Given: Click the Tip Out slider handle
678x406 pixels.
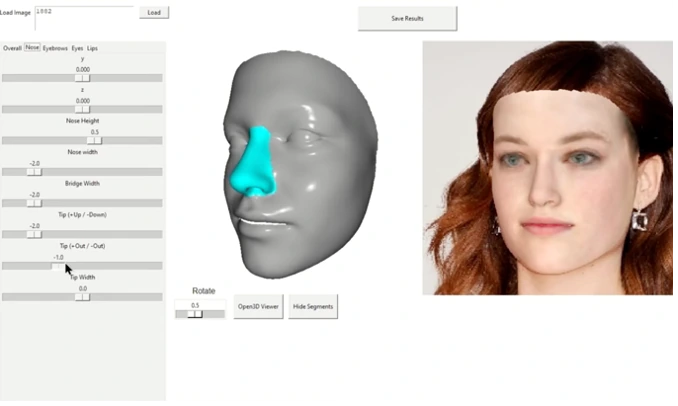Looking at the screenshot, I should [58, 266].
